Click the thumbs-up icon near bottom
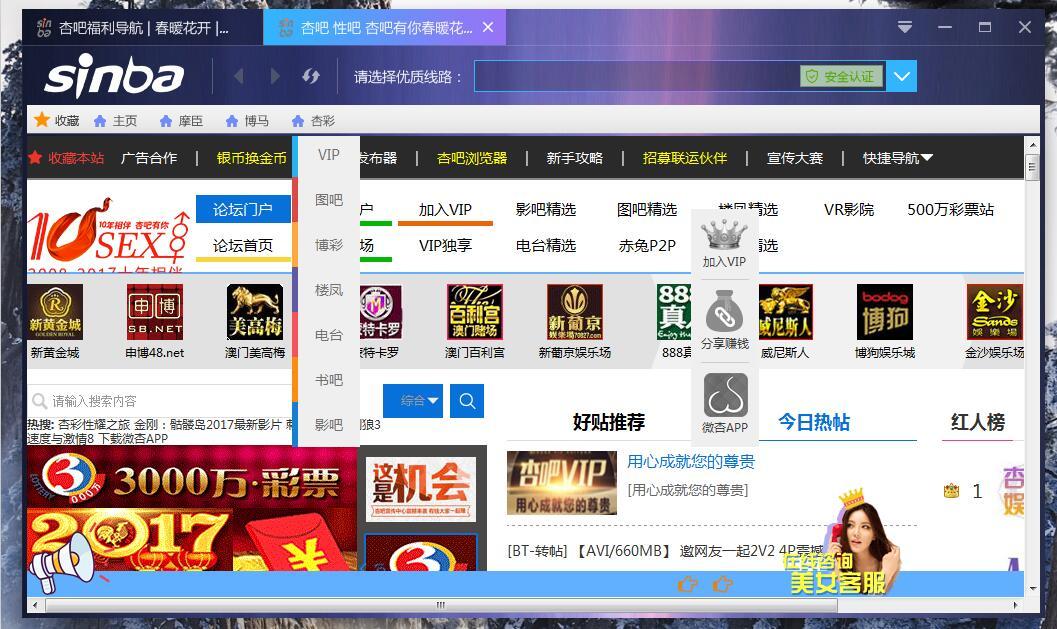 688,584
